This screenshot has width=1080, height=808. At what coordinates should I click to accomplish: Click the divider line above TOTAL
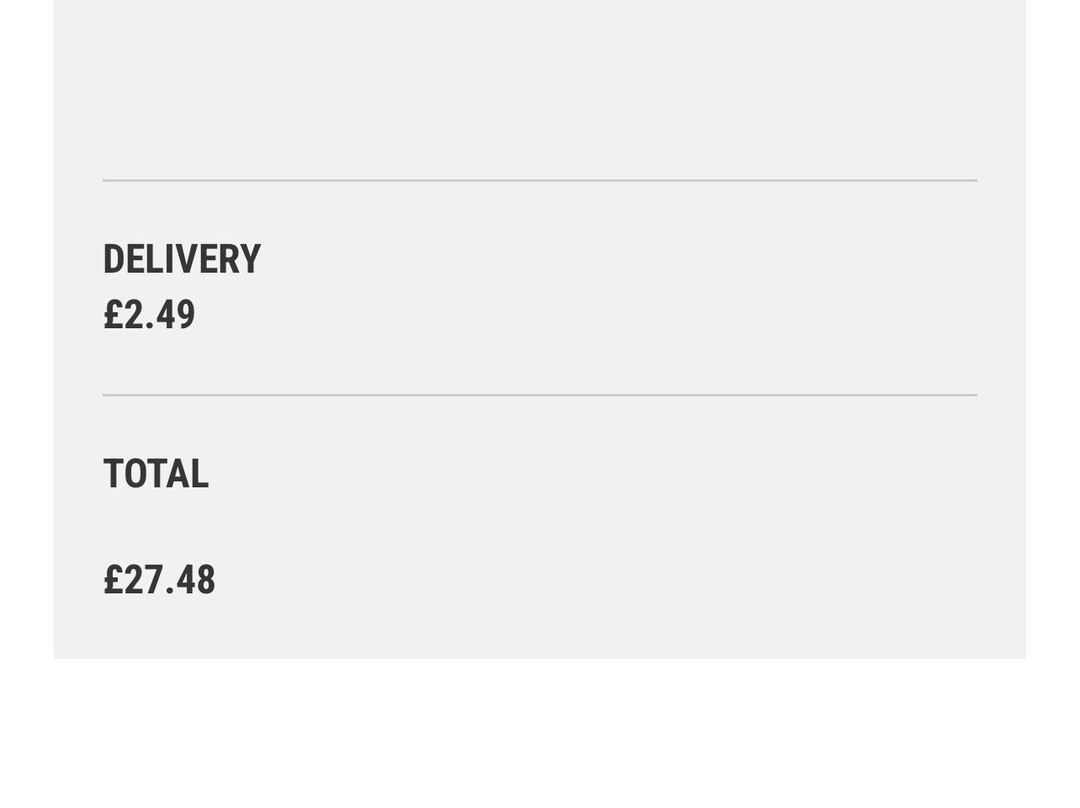coord(540,395)
